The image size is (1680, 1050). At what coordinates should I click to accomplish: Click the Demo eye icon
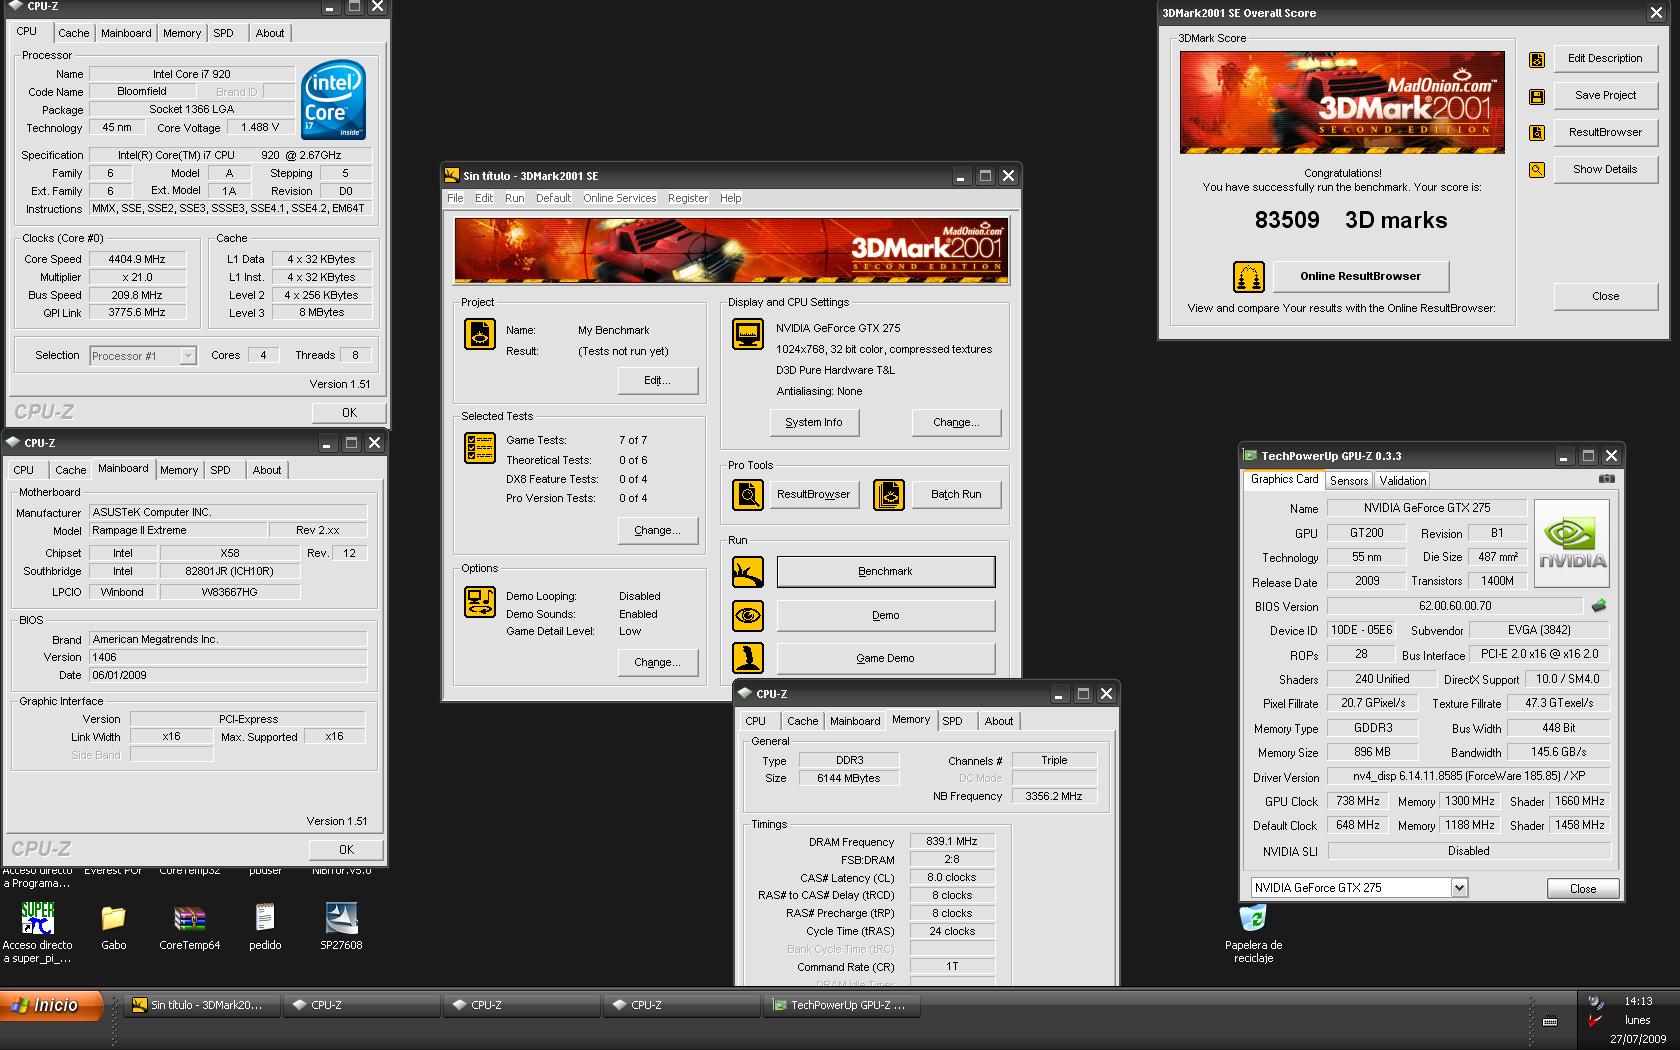point(748,616)
